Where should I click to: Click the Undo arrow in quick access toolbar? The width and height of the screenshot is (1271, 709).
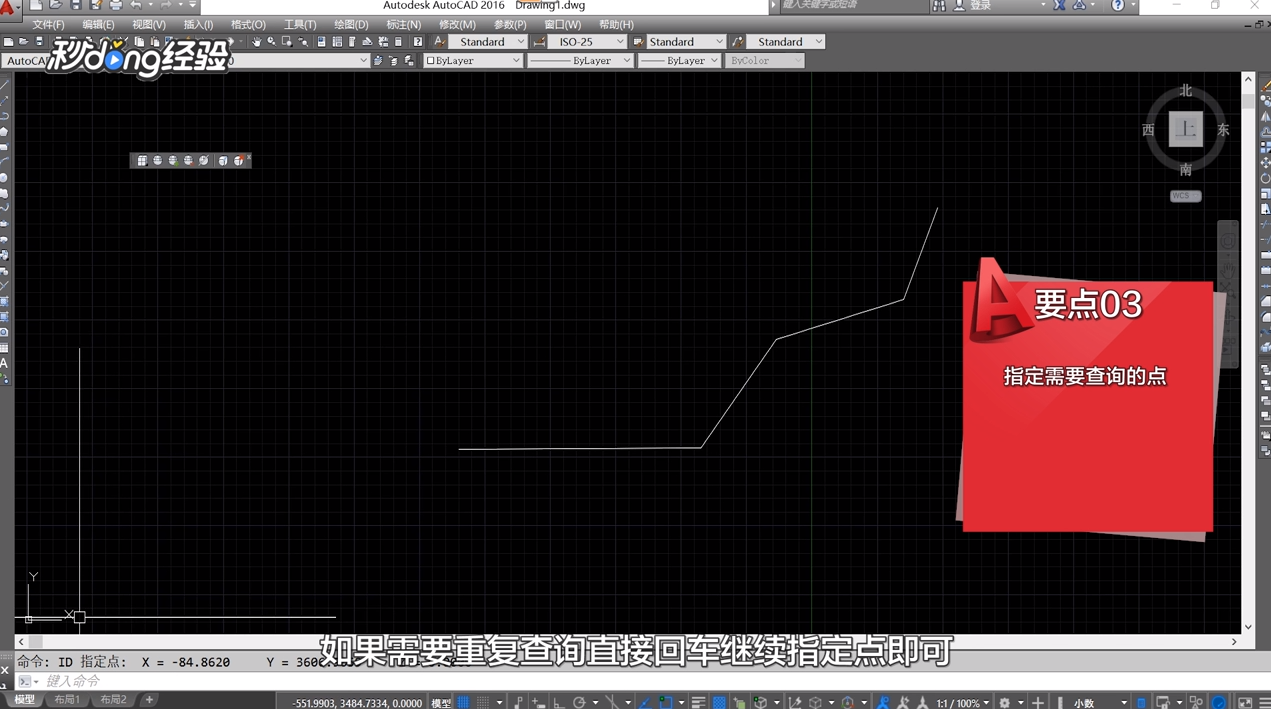coord(136,5)
